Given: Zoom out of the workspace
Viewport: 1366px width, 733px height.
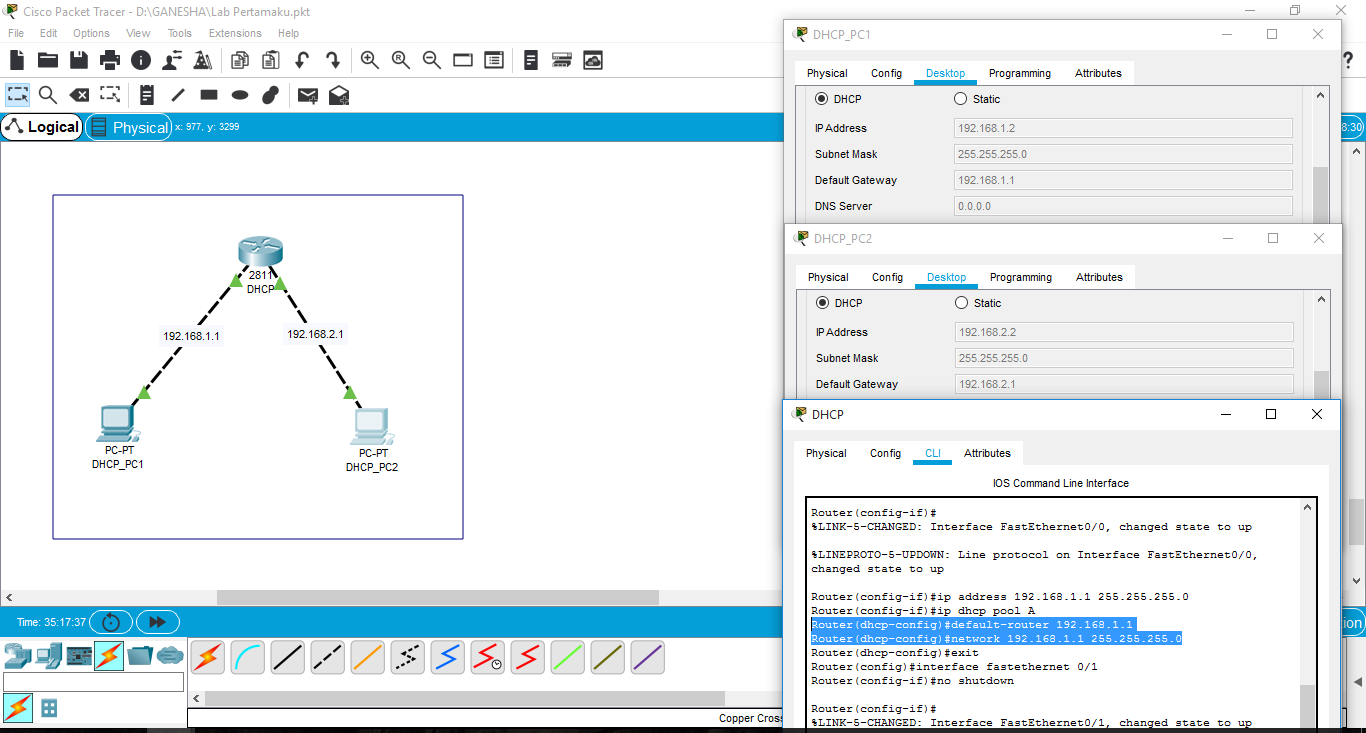Looking at the screenshot, I should 432,60.
